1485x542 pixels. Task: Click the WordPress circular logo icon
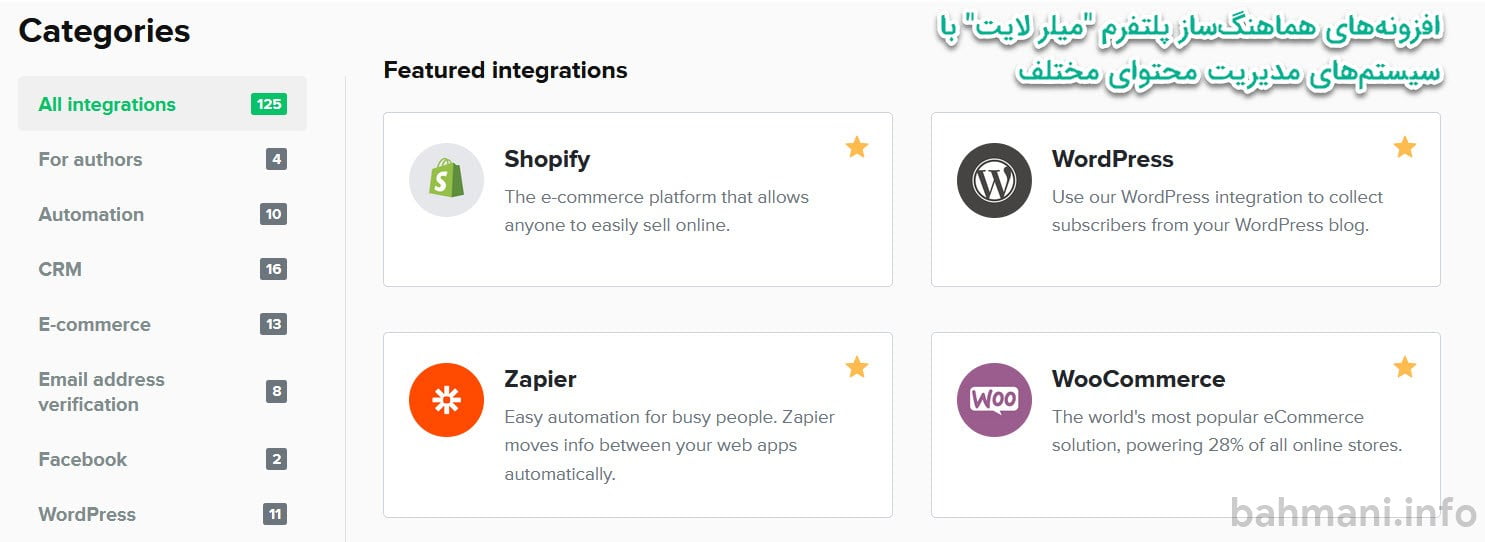(993, 180)
